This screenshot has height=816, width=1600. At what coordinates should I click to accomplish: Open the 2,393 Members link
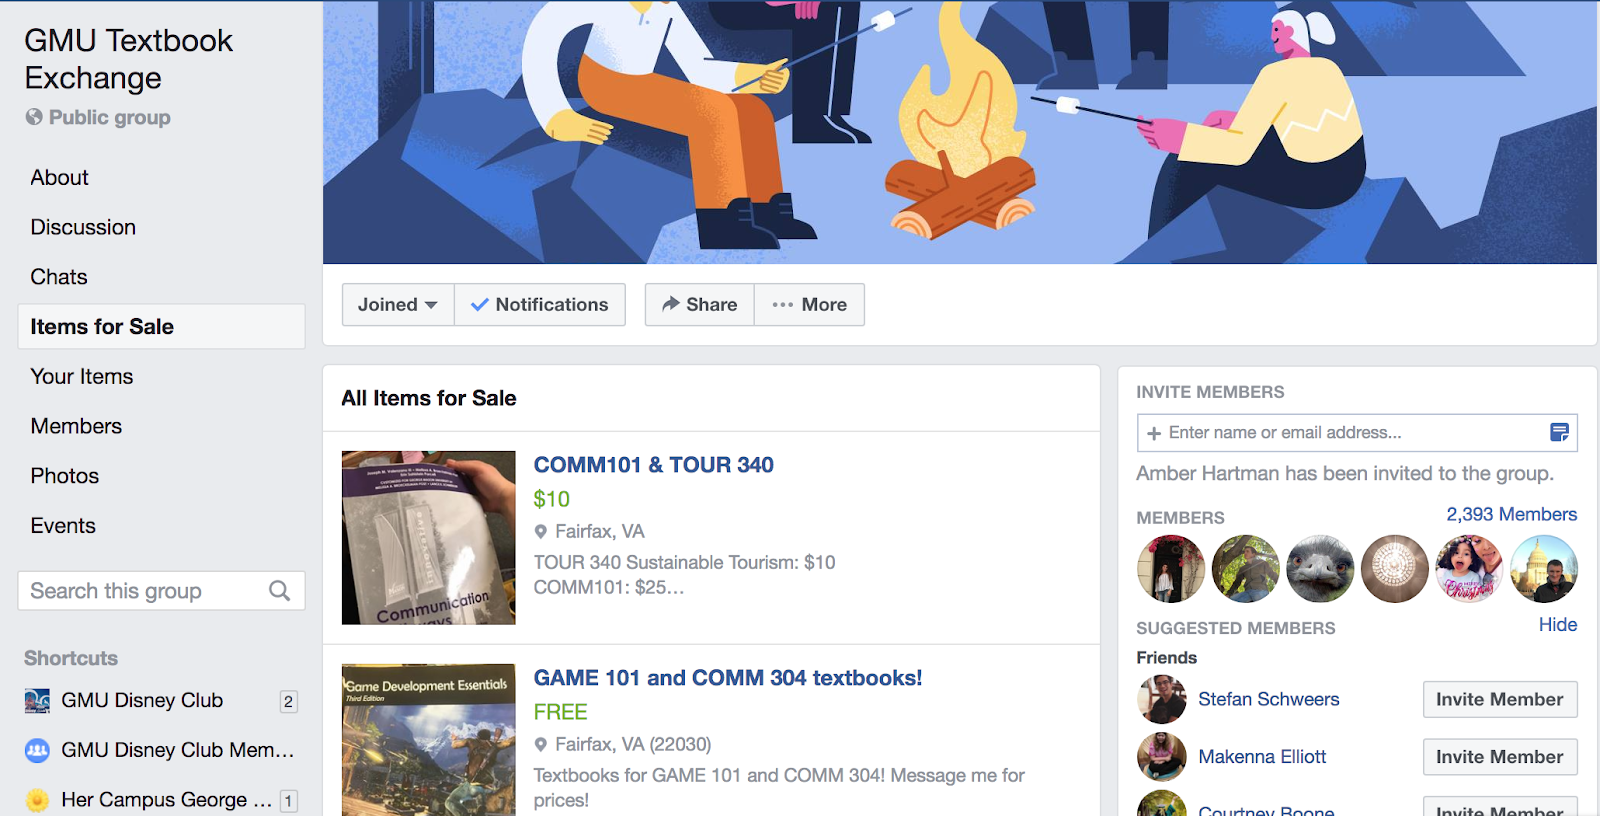tap(1511, 514)
